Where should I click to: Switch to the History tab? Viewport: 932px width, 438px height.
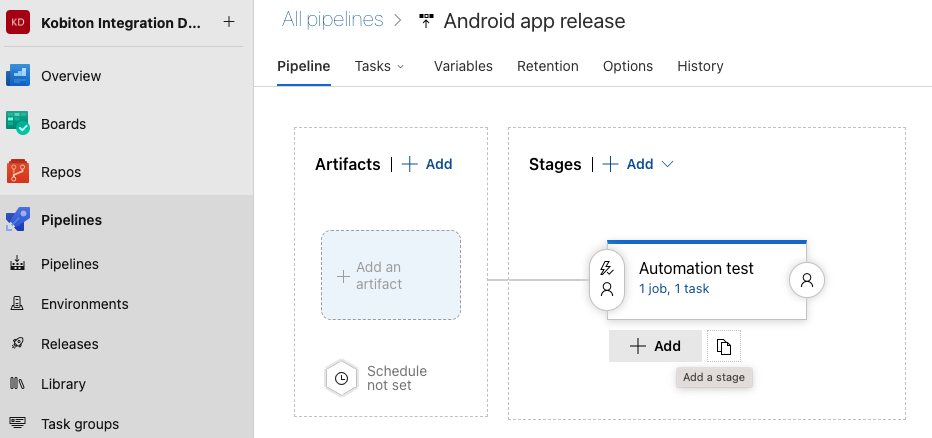[x=700, y=66]
